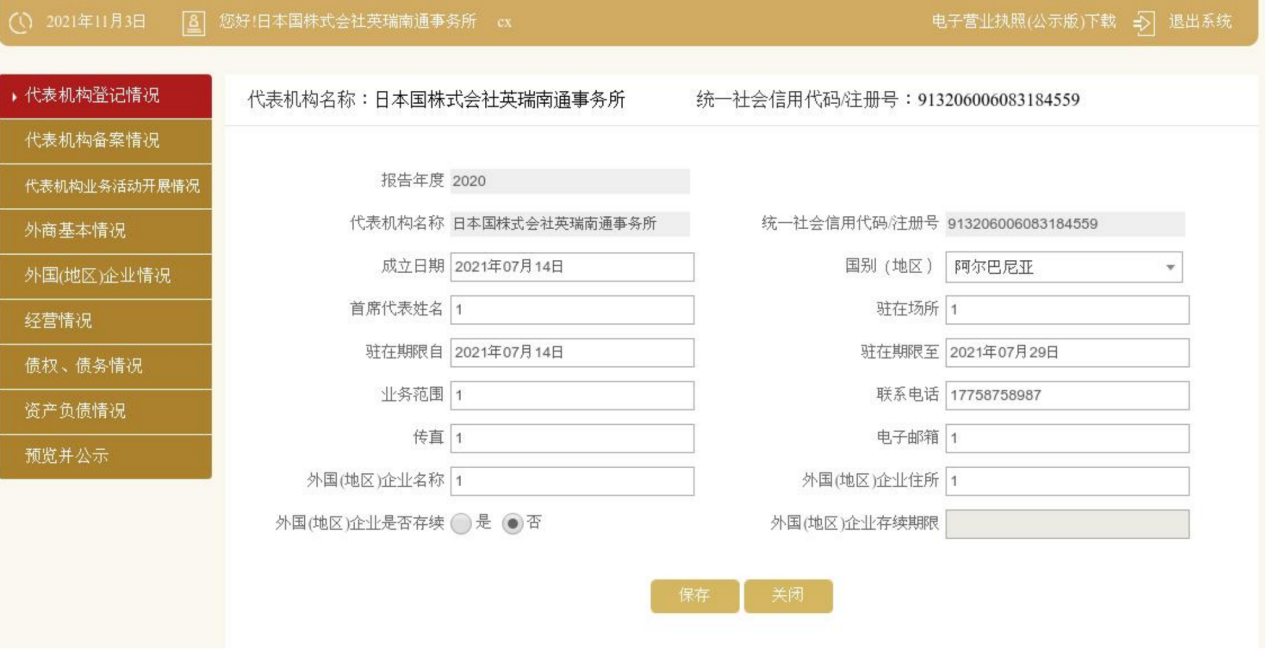Select 资产负债情况 menu item
Image resolution: width=1267 pixels, height=655 pixels.
coord(106,411)
